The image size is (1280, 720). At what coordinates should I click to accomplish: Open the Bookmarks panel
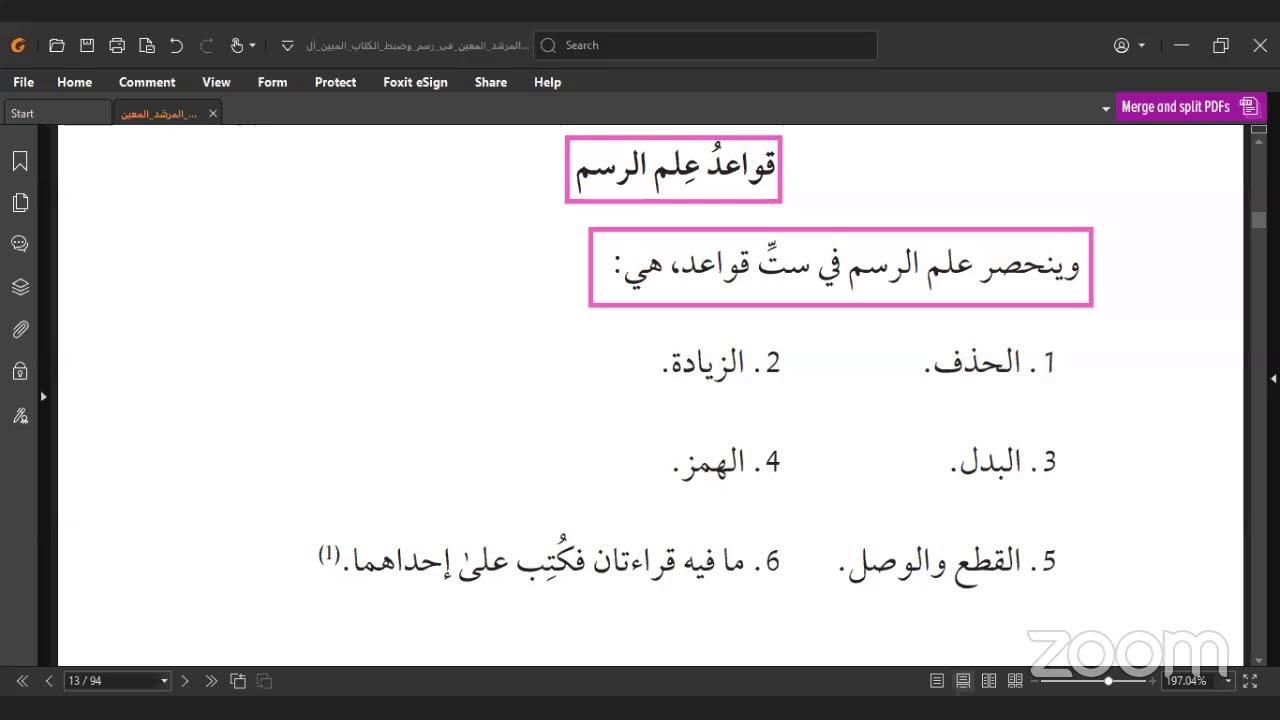pos(20,161)
